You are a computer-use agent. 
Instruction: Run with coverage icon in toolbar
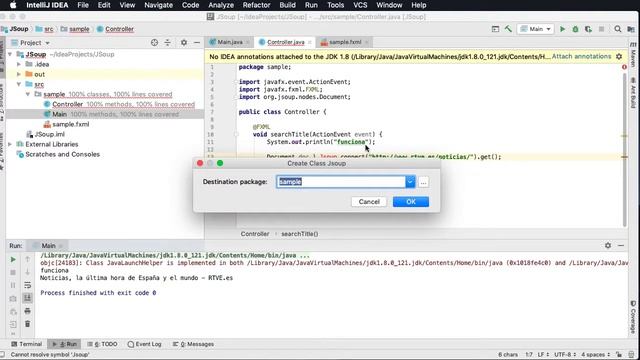pos(588,29)
